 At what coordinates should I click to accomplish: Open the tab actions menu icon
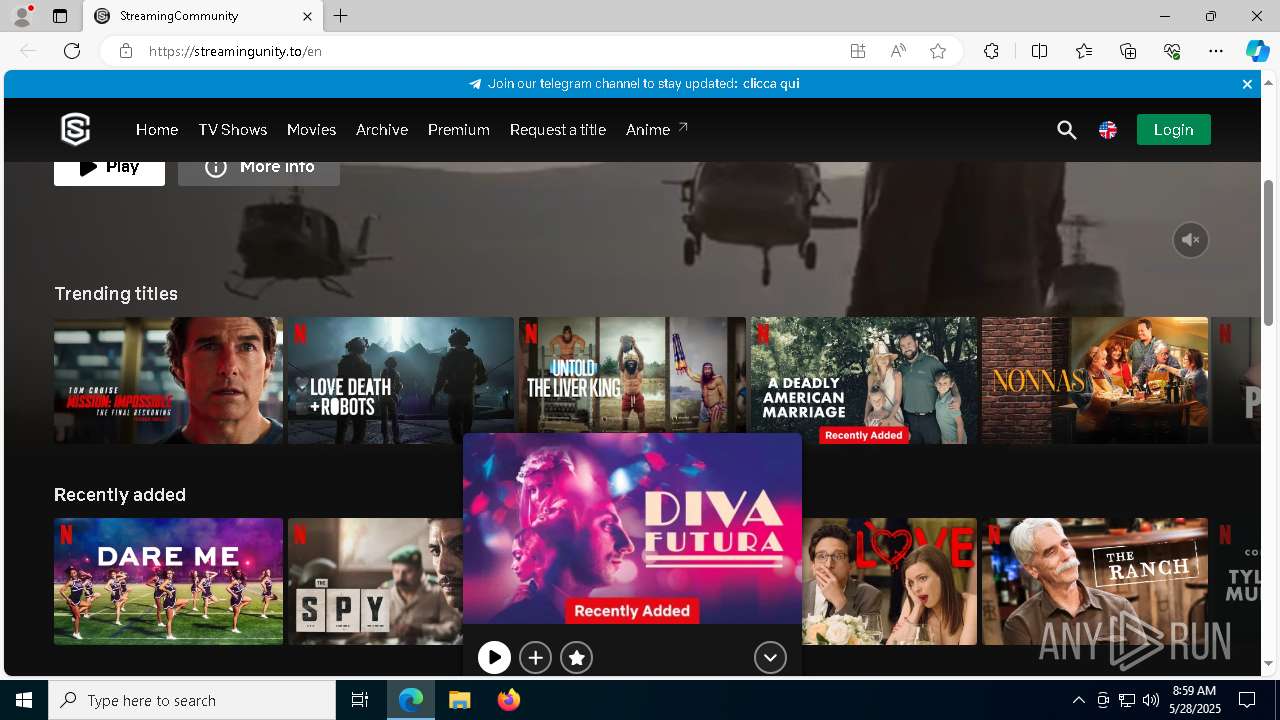click(x=60, y=16)
